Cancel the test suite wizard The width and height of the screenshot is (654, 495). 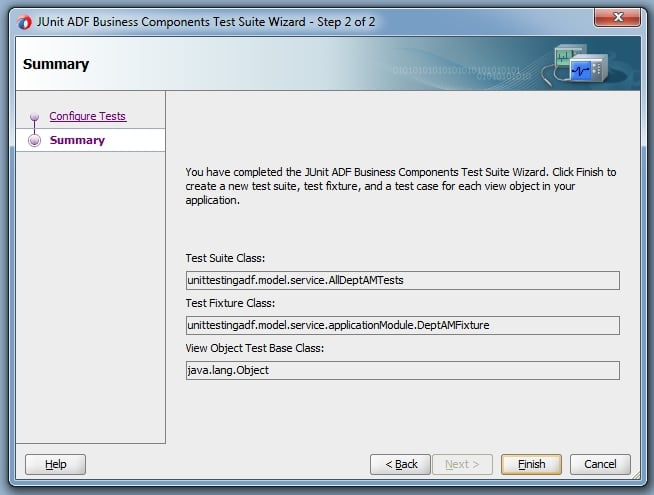pyautogui.click(x=600, y=464)
